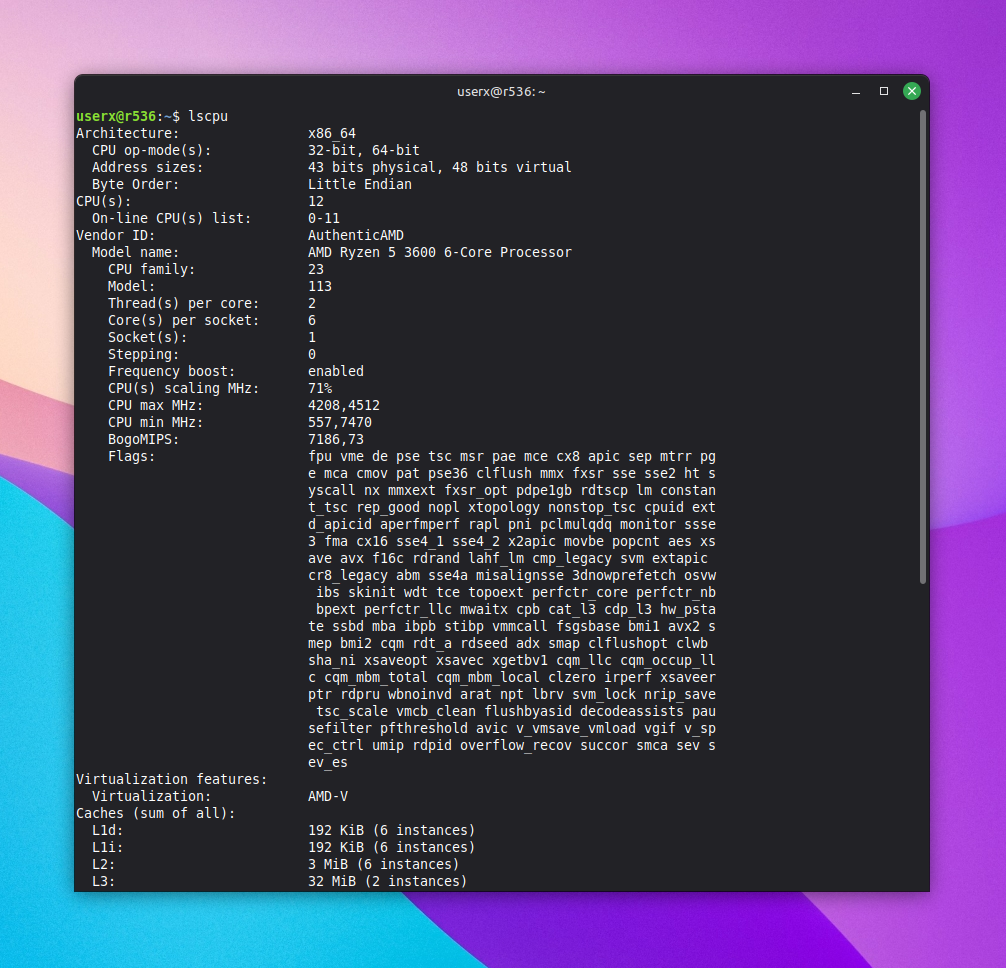Click the window title 'userx@r536: ~'

(x=501, y=92)
